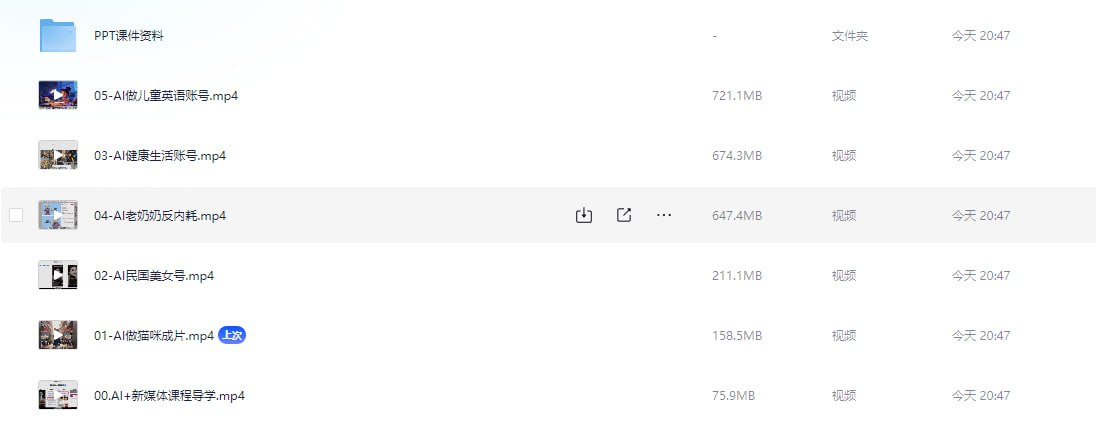The height and width of the screenshot is (428, 1096).
Task: Download the 04-AI老奶奶反内耗.mp4 file
Action: click(584, 215)
